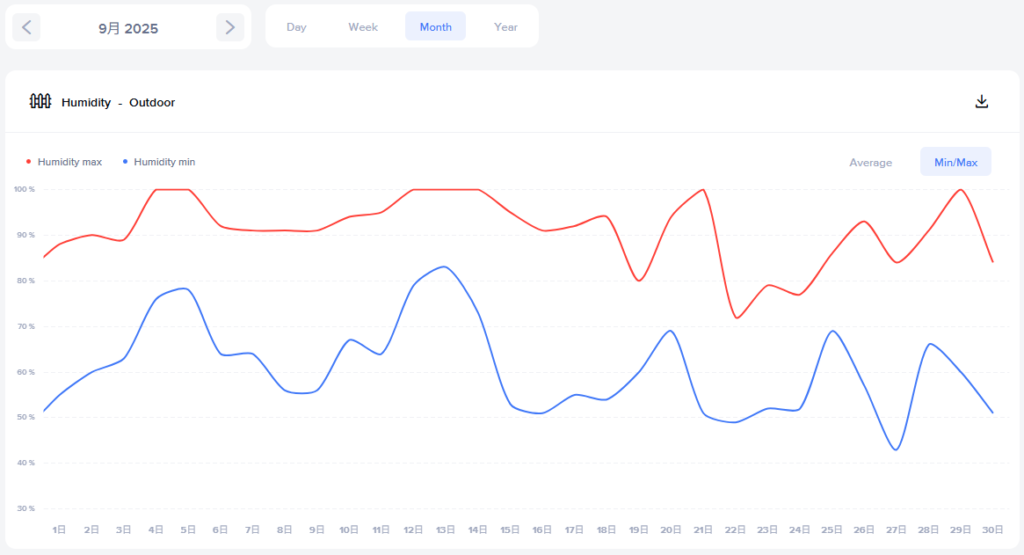Click the next month arrow

pyautogui.click(x=230, y=27)
